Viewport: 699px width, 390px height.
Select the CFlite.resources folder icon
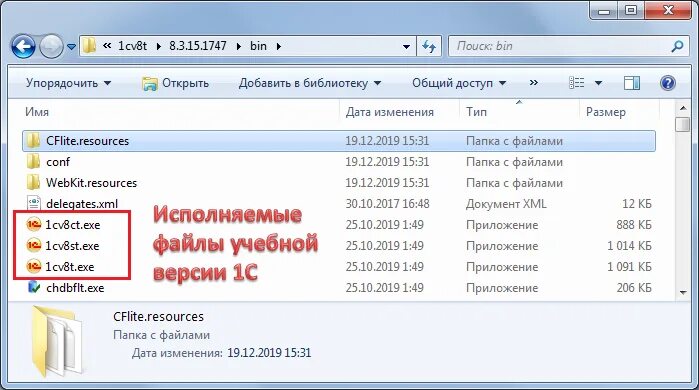pyautogui.click(x=34, y=140)
